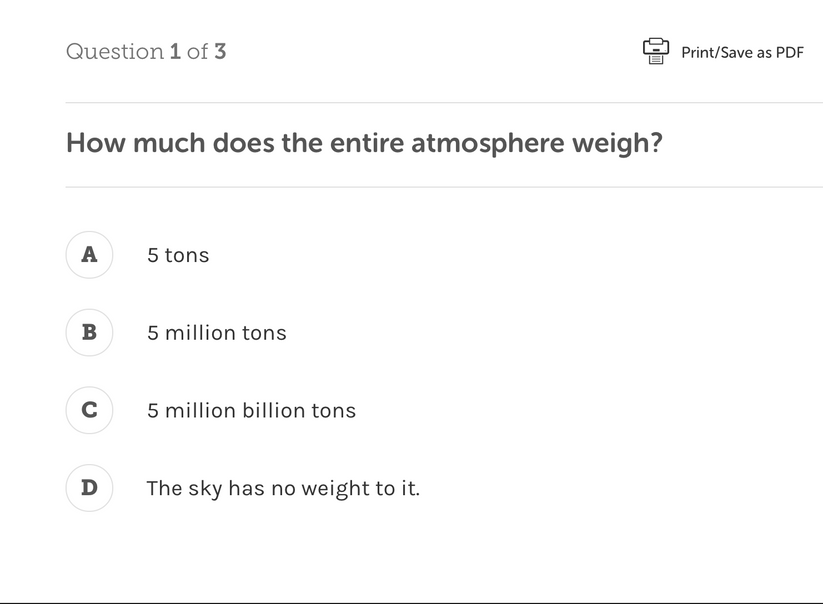Choose the "5 million billion tons" text
Viewport: 823px width, 604px height.
(251, 411)
